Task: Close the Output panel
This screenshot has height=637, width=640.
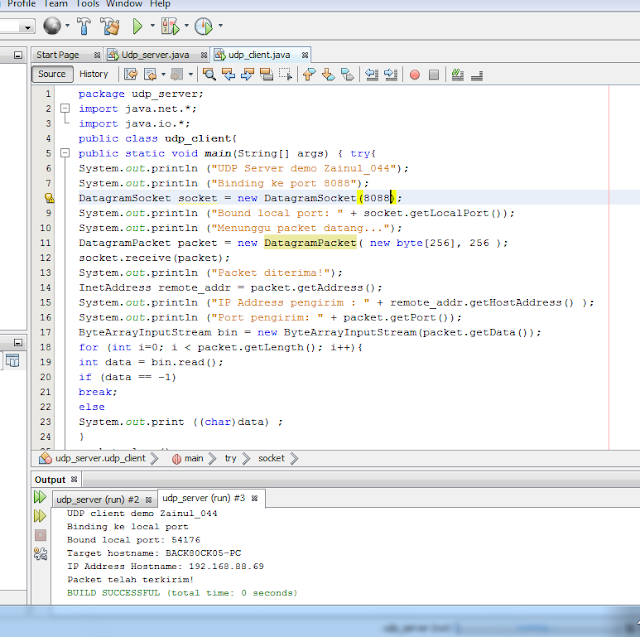Action: [74, 479]
